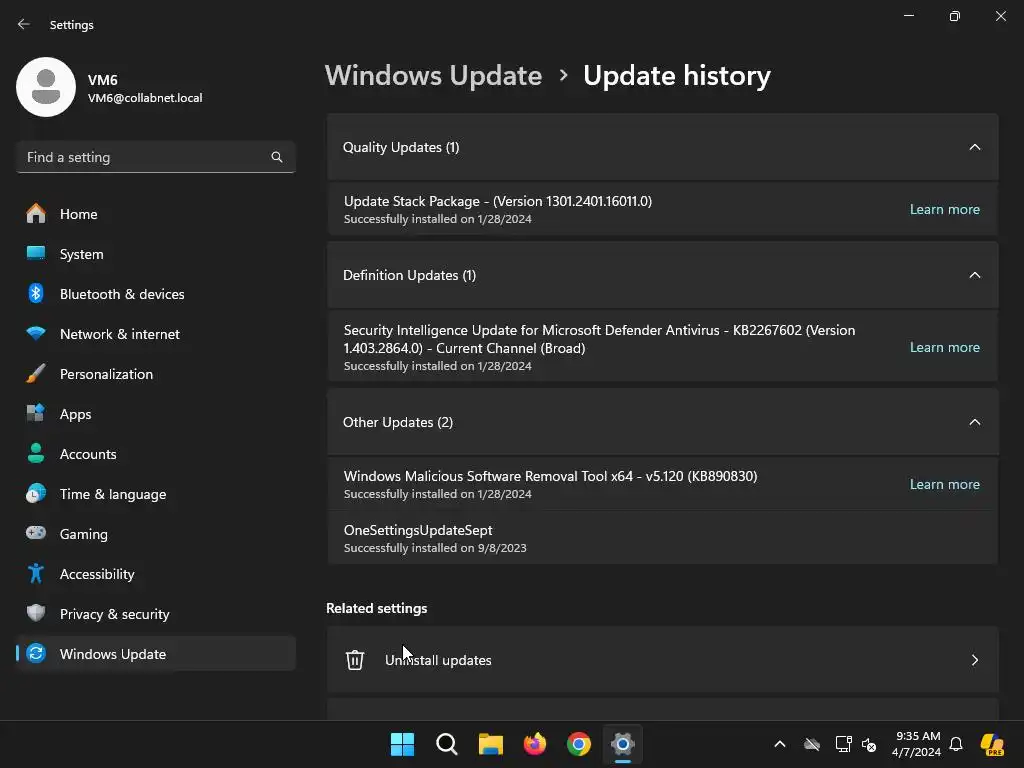Click Windows Update breadcrumb link

coord(433,76)
